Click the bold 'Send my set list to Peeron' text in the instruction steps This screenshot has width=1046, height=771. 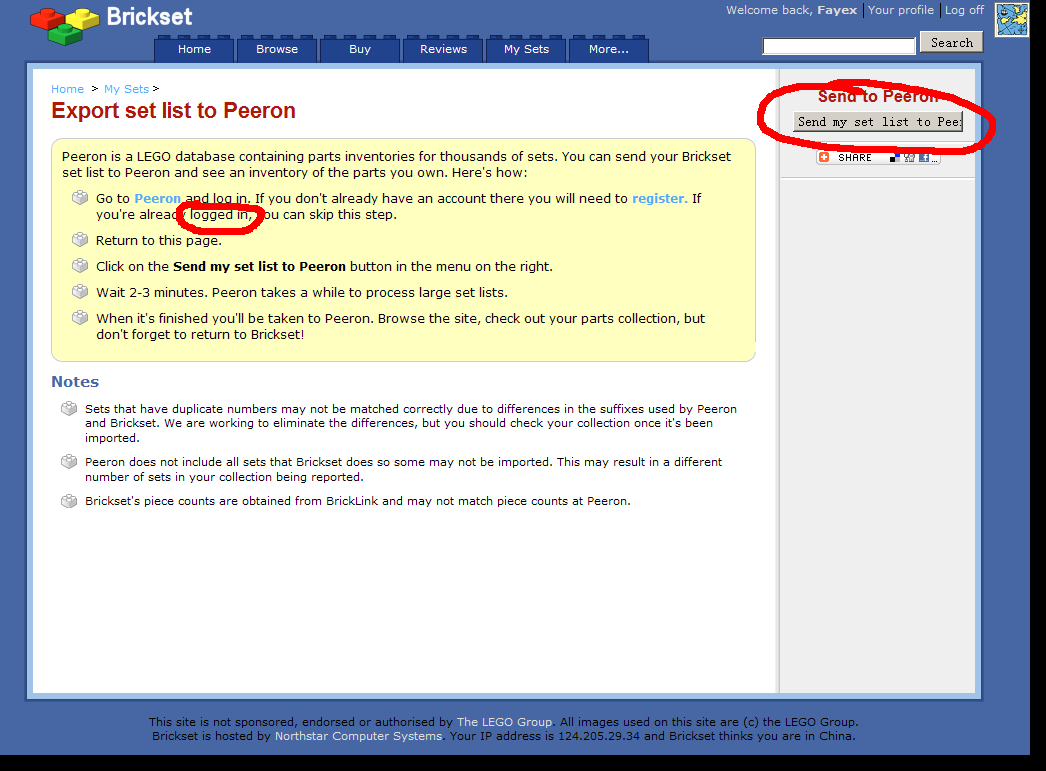click(x=259, y=267)
